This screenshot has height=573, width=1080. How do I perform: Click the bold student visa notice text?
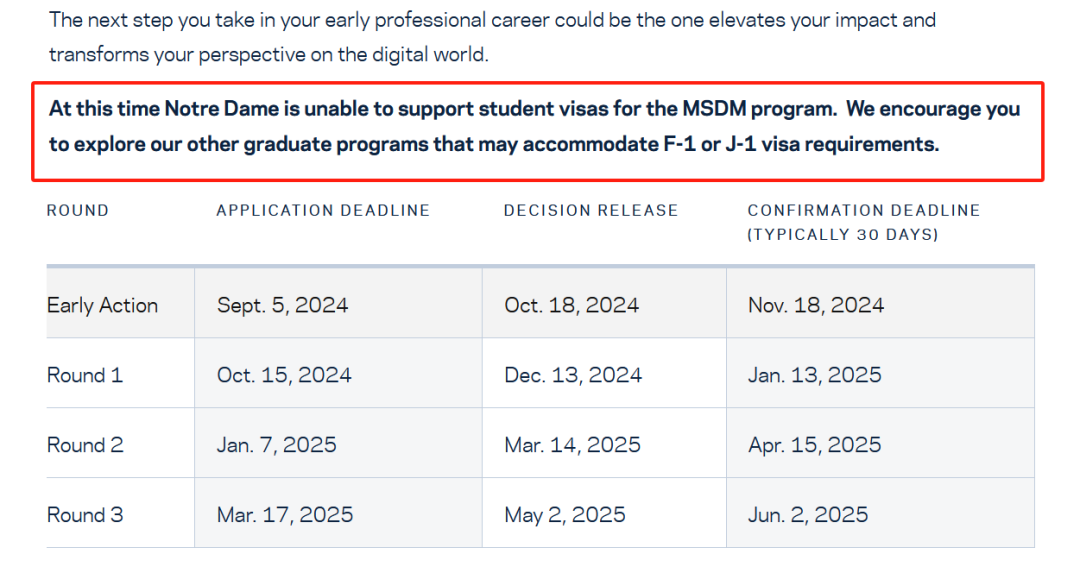534,127
